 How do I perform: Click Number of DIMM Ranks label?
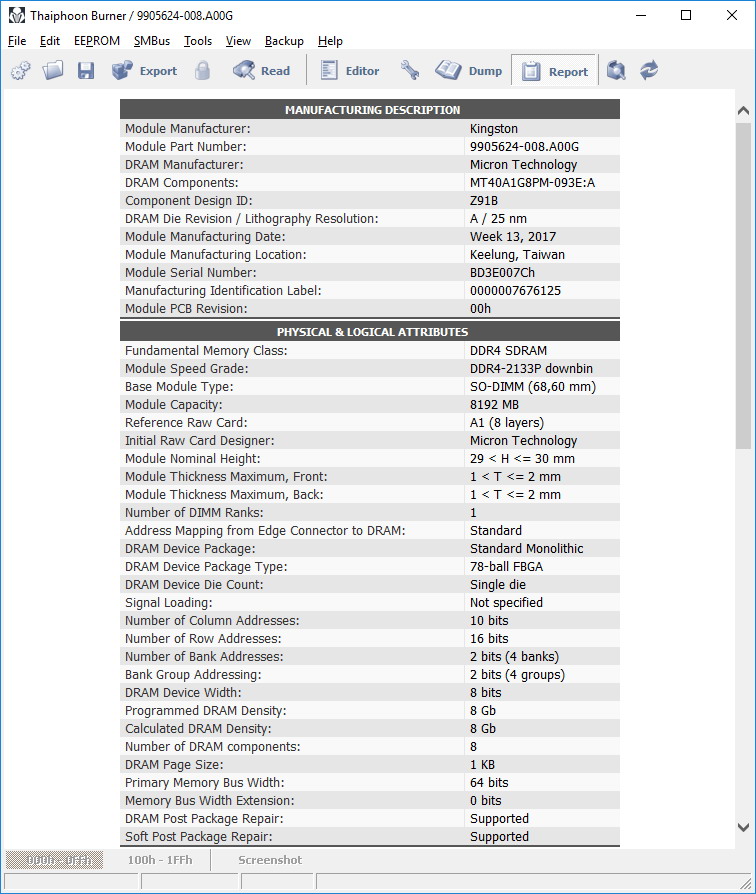pos(194,513)
